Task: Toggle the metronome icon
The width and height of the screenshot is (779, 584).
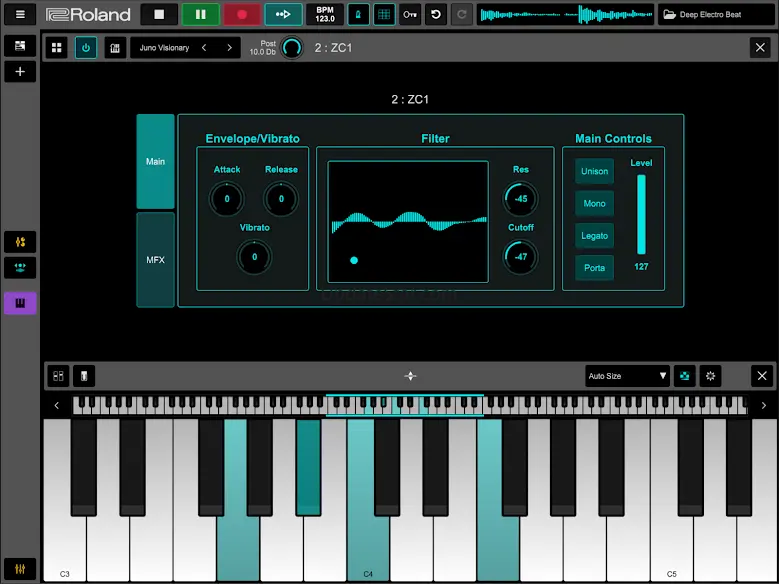Action: [x=357, y=15]
